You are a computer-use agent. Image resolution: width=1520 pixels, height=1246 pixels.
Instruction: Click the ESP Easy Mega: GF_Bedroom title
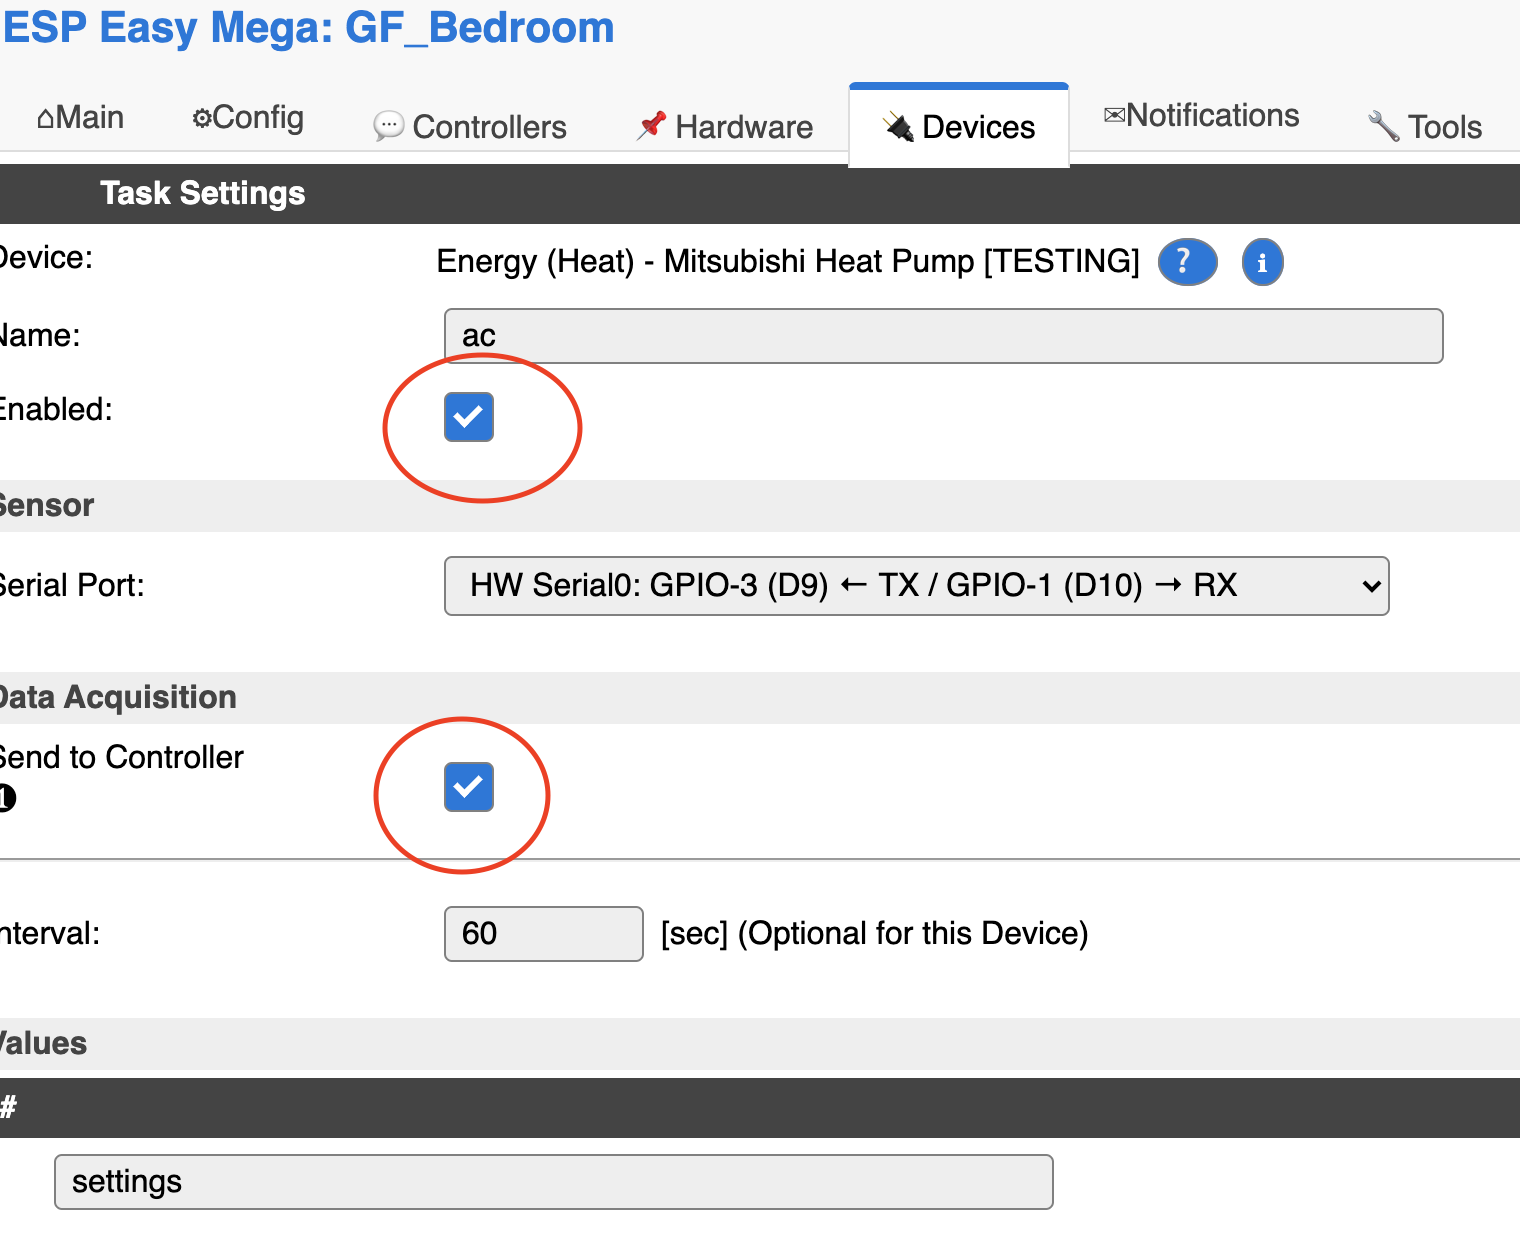point(308,28)
